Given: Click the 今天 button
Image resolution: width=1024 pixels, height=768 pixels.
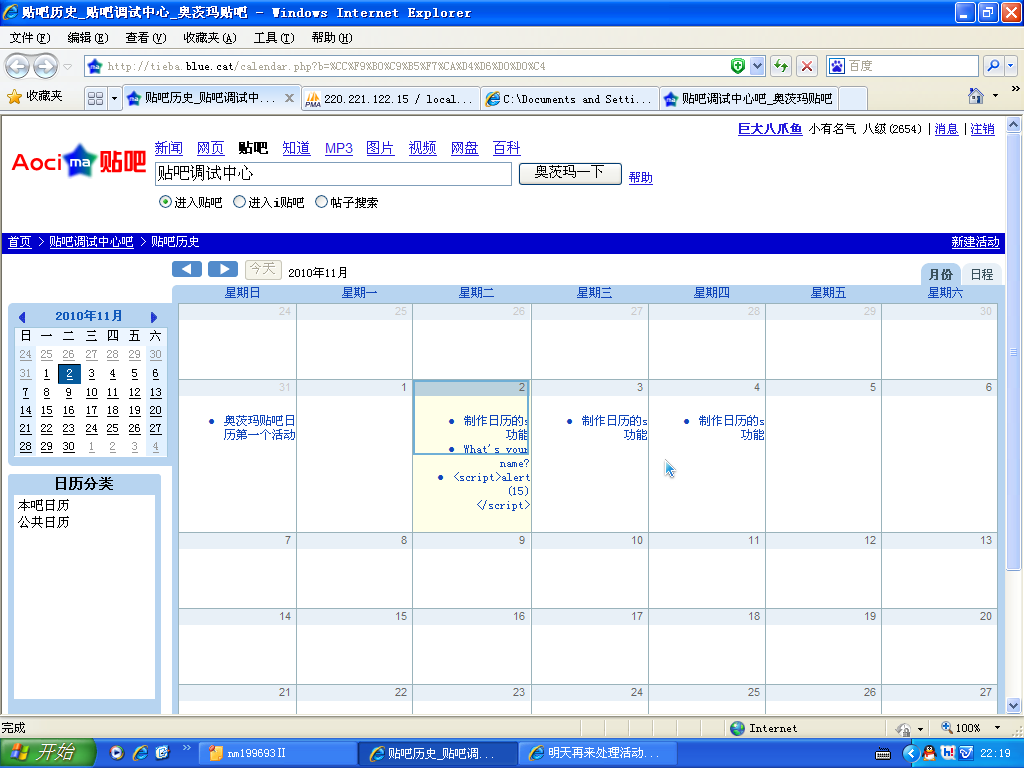Looking at the screenshot, I should (x=263, y=269).
